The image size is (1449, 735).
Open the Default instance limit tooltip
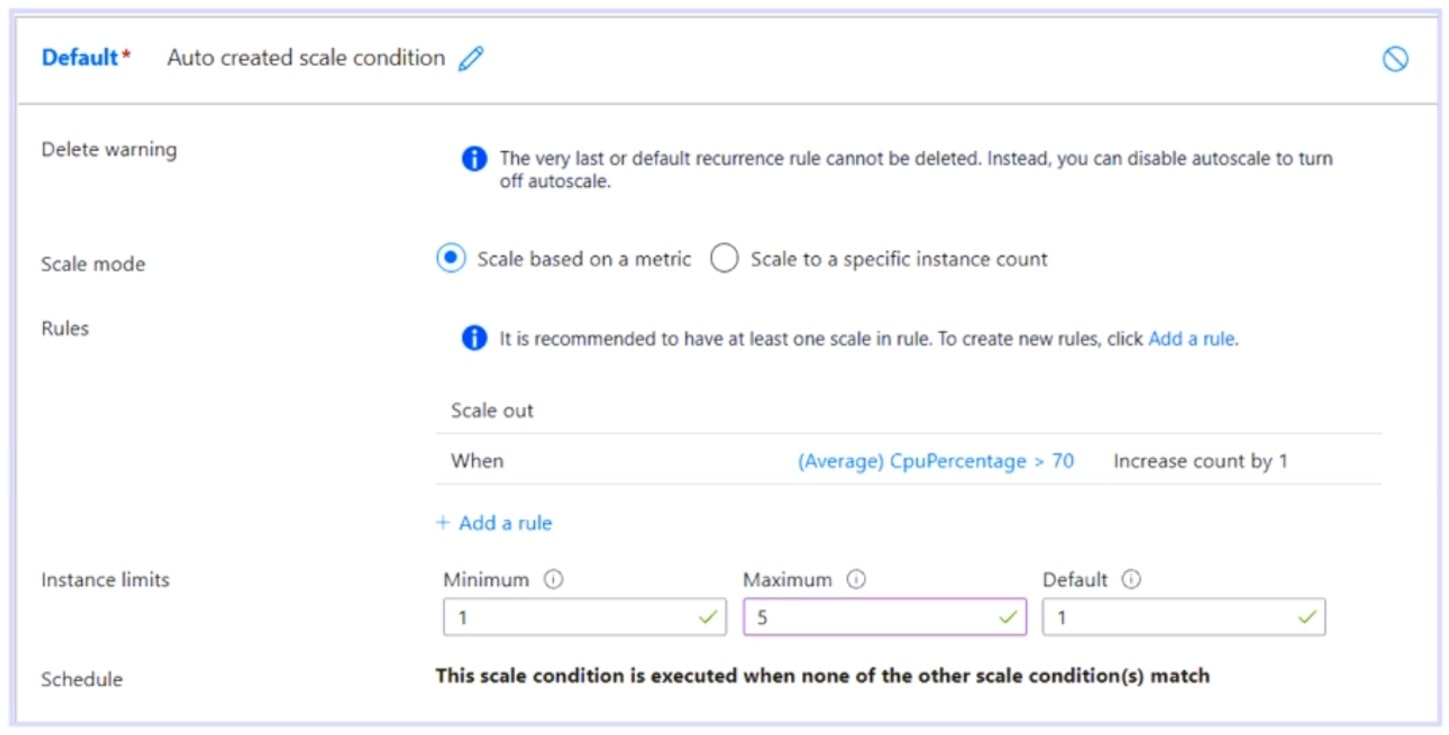coord(1129,579)
